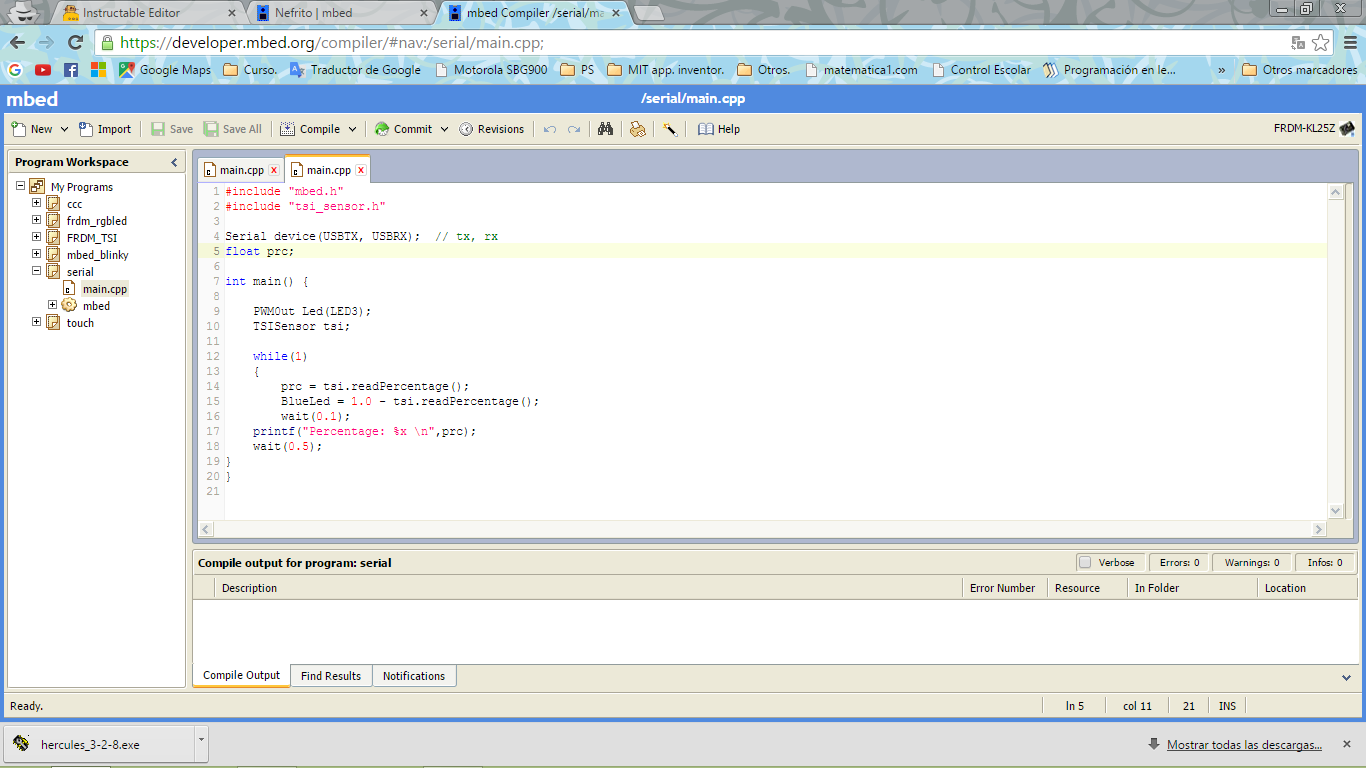Click the Commit button
This screenshot has height=768, width=1366.
404,129
